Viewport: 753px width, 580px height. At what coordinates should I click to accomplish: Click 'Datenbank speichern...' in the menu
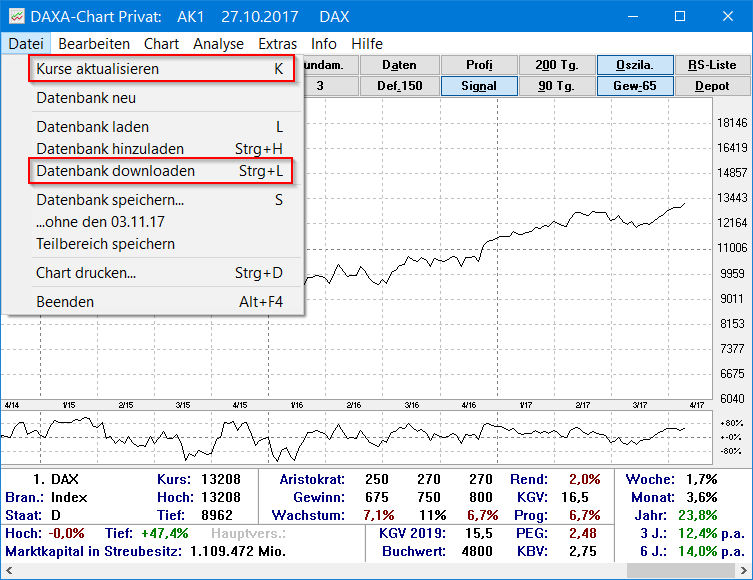pos(110,200)
